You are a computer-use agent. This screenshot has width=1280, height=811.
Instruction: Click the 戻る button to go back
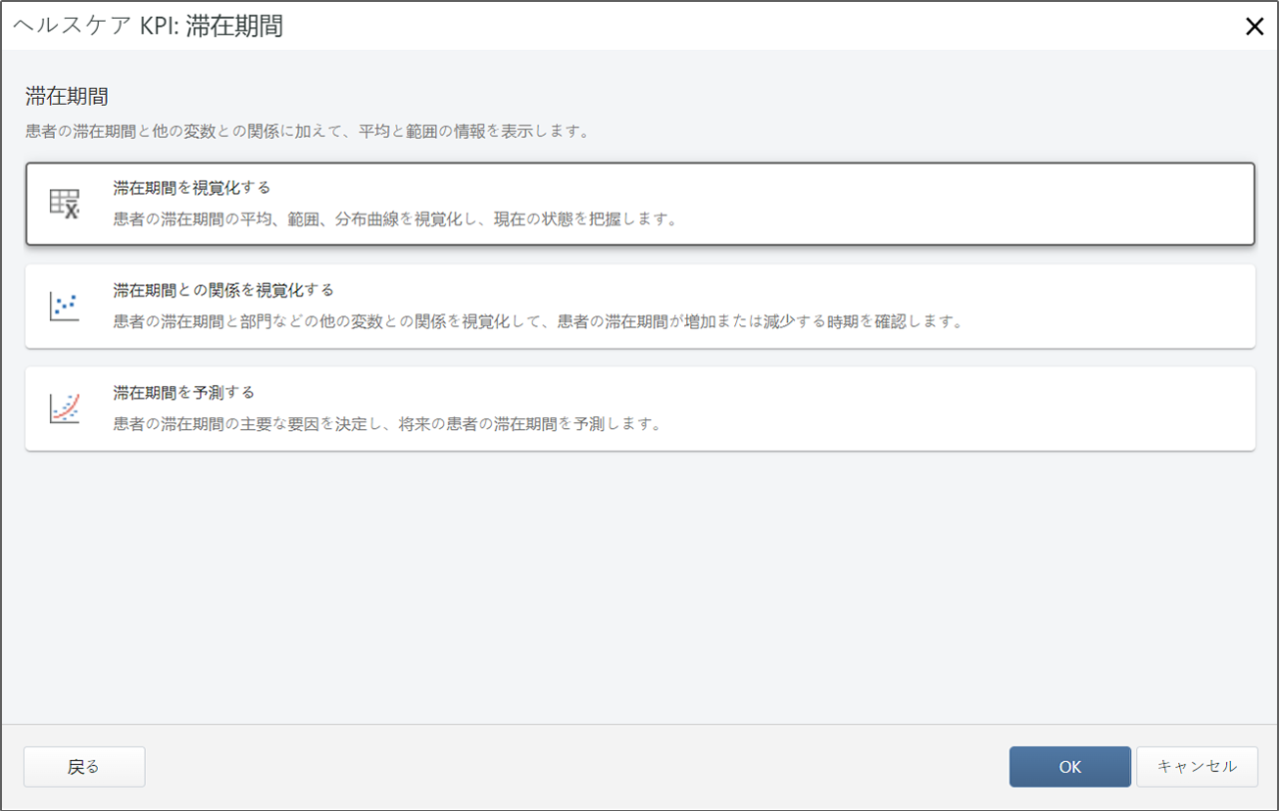pyautogui.click(x=84, y=766)
